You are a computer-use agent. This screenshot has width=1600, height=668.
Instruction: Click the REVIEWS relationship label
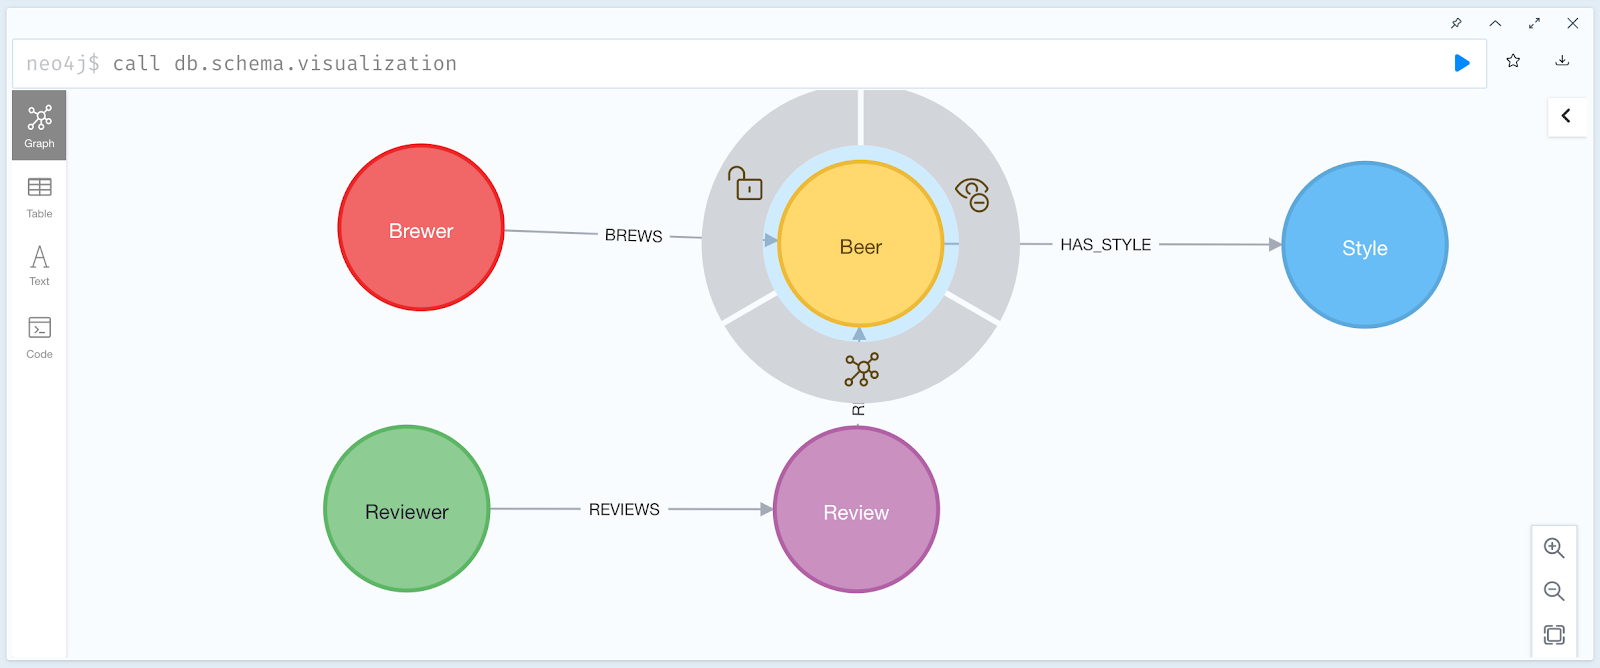[624, 510]
